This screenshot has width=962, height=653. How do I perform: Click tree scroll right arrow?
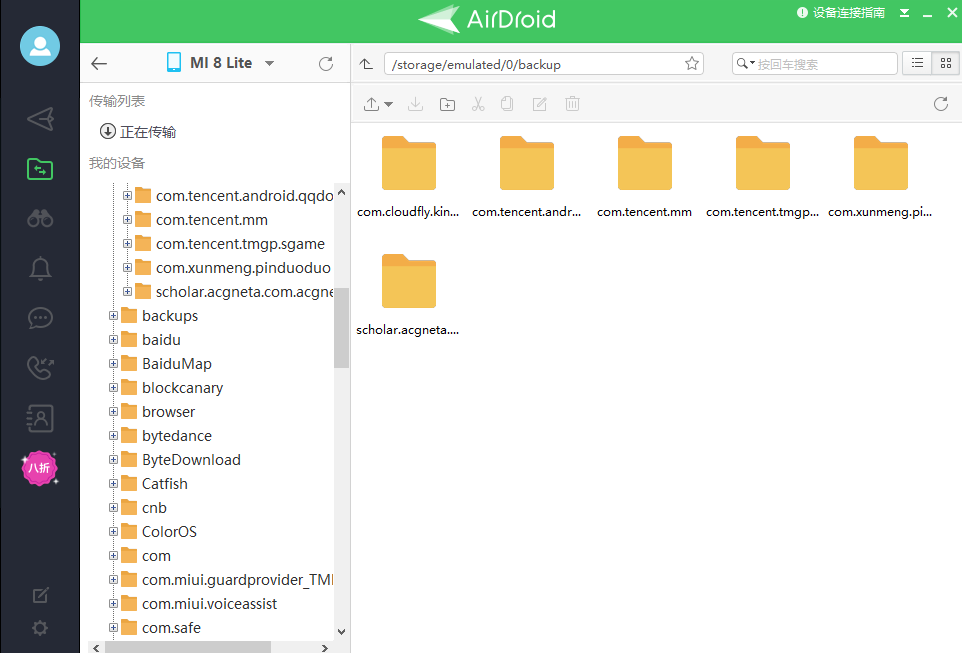click(x=325, y=648)
